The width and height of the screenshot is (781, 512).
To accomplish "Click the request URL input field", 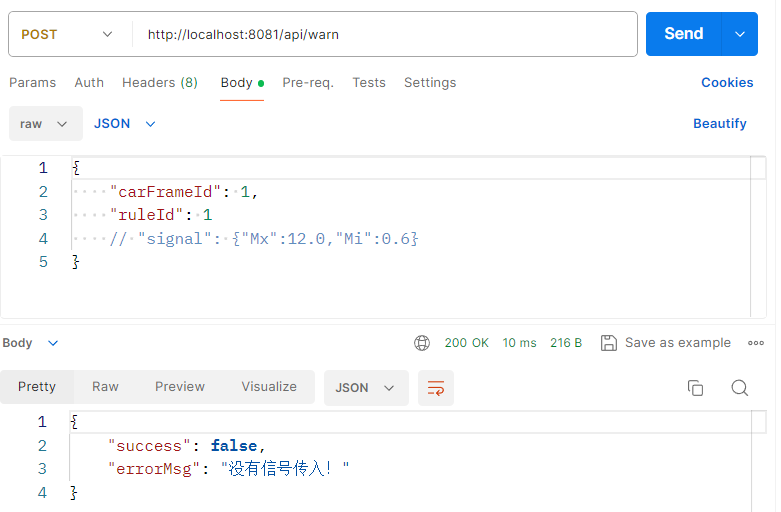I will (385, 34).
